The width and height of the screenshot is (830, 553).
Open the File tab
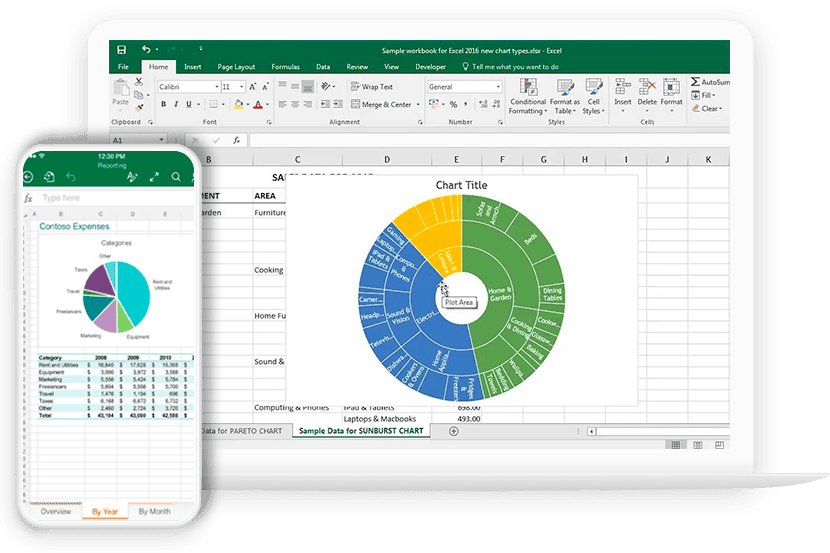(123, 67)
